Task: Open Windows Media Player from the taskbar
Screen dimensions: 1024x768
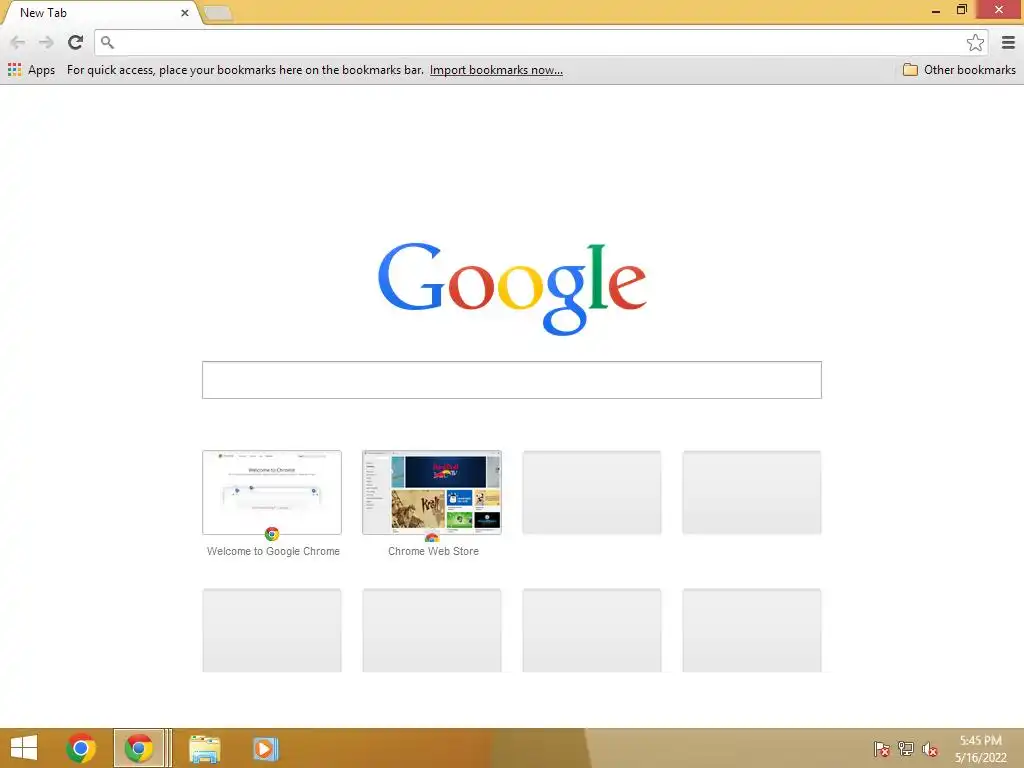Action: [x=266, y=748]
